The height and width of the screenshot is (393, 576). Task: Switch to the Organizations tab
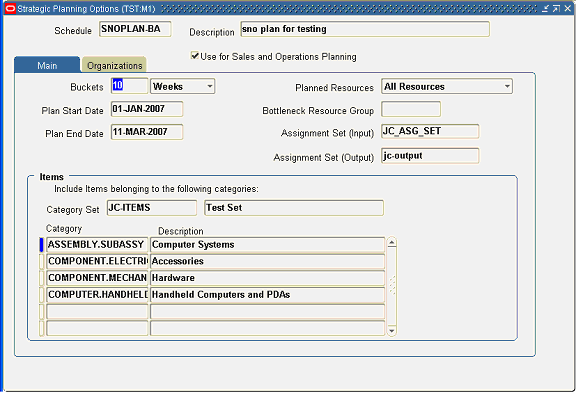114,65
